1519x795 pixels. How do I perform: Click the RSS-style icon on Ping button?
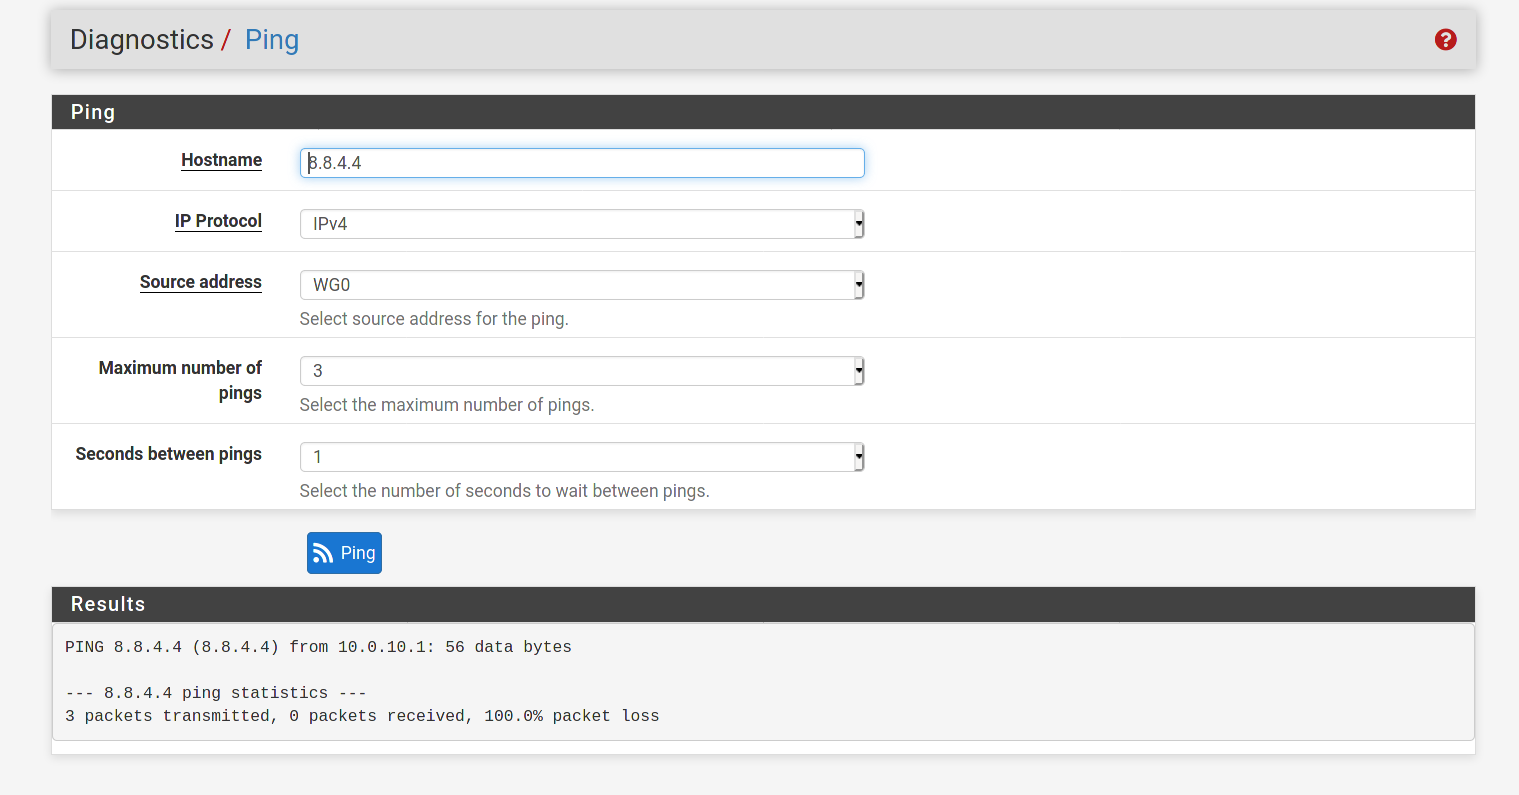[323, 553]
